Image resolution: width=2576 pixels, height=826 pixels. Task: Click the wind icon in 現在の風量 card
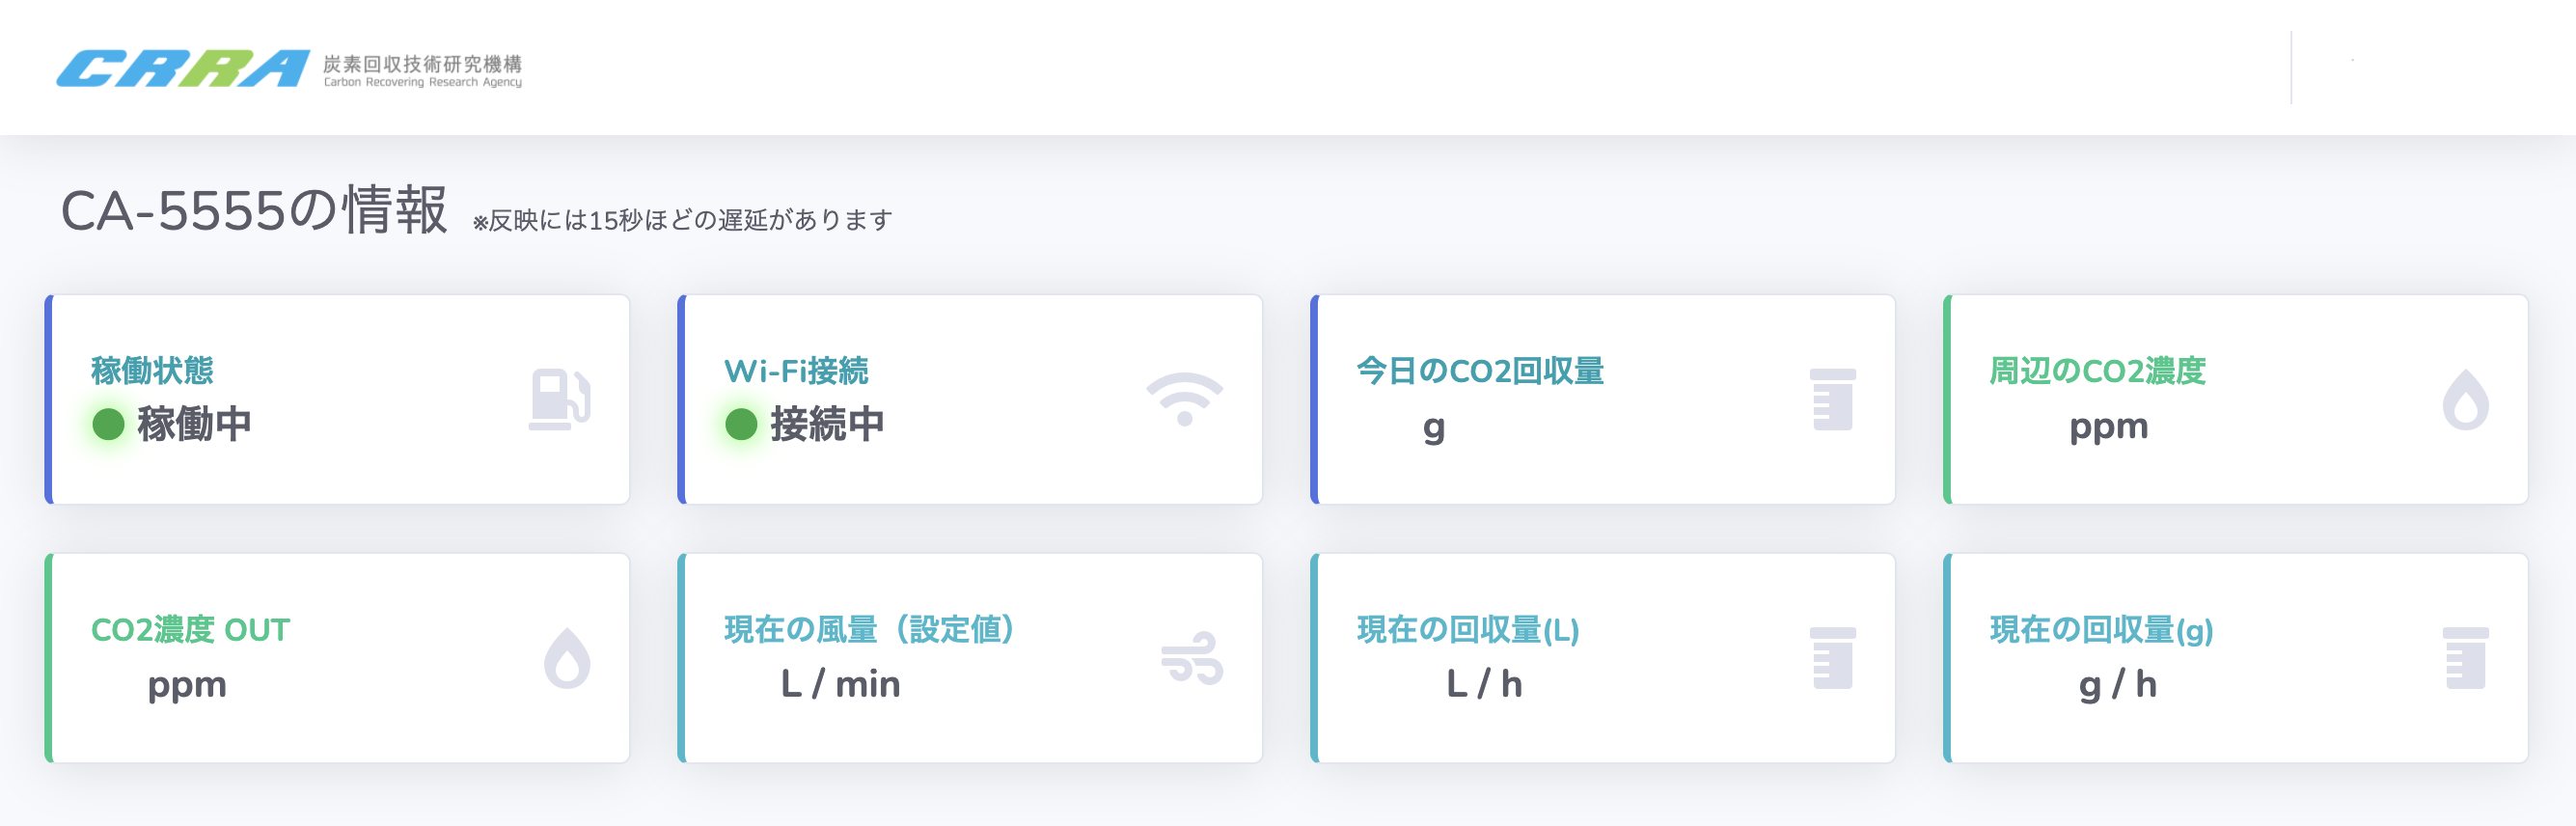(x=1191, y=658)
